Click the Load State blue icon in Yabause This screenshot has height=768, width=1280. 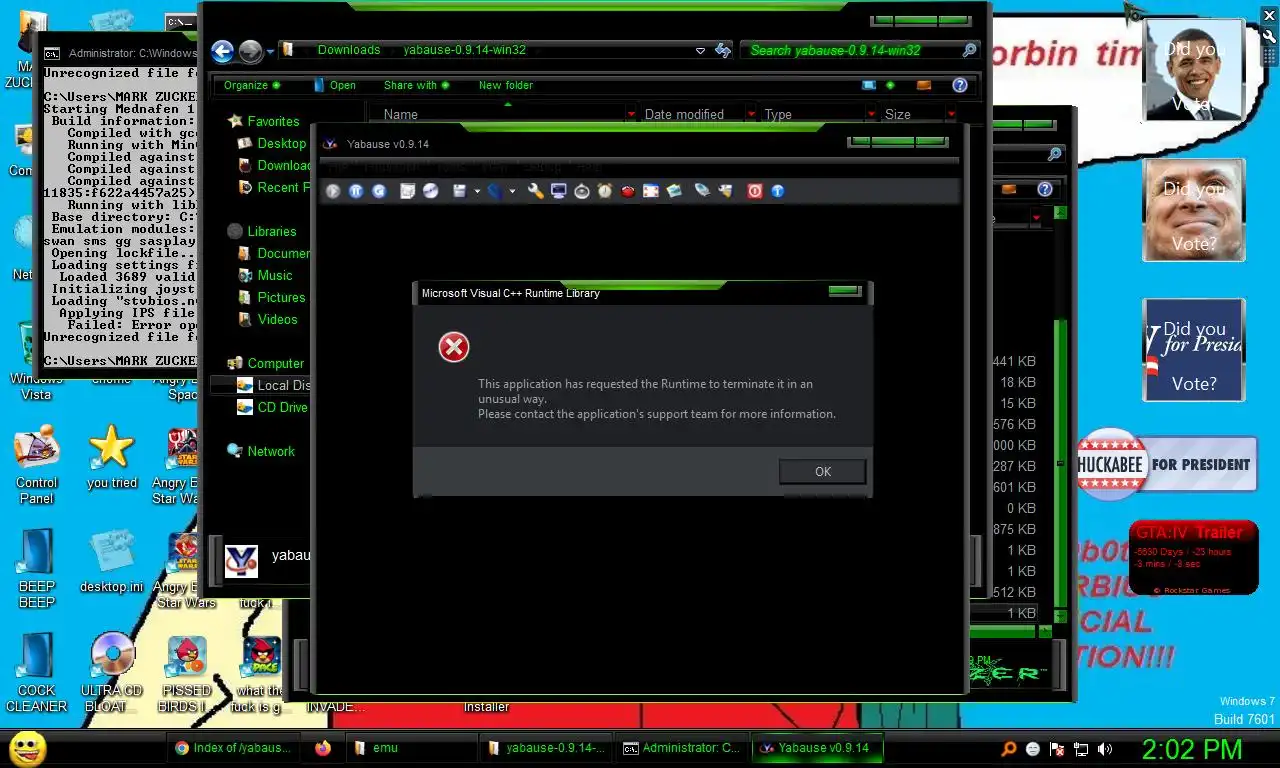pos(495,191)
